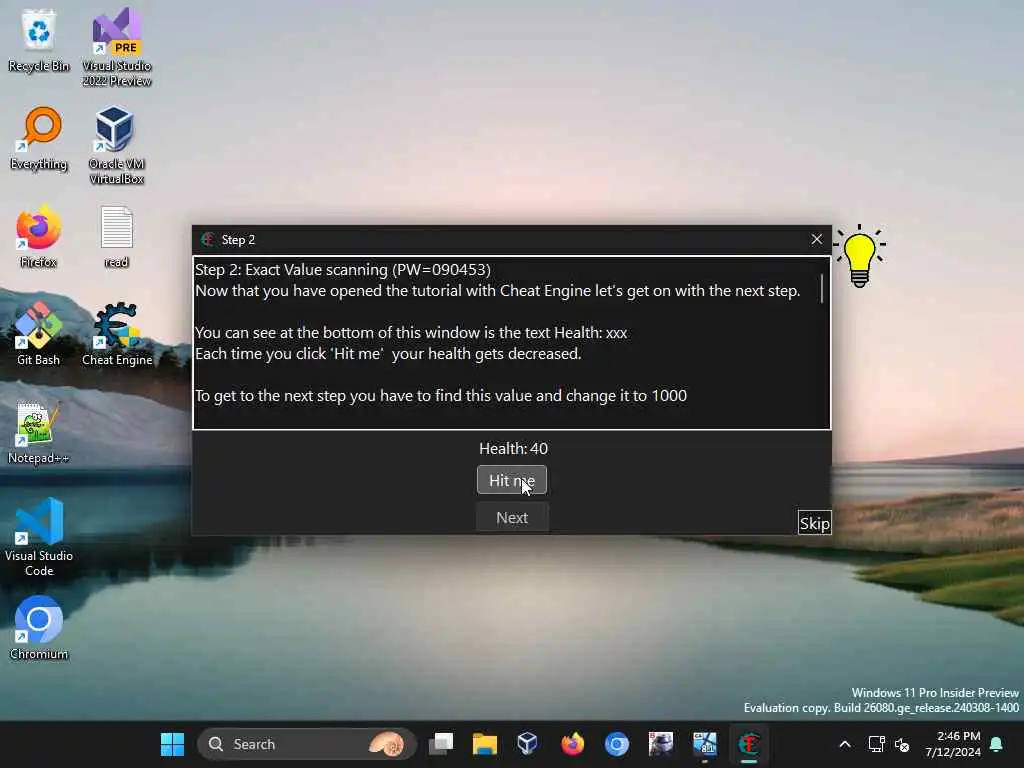Open the Everything search shortcut

tap(39, 138)
